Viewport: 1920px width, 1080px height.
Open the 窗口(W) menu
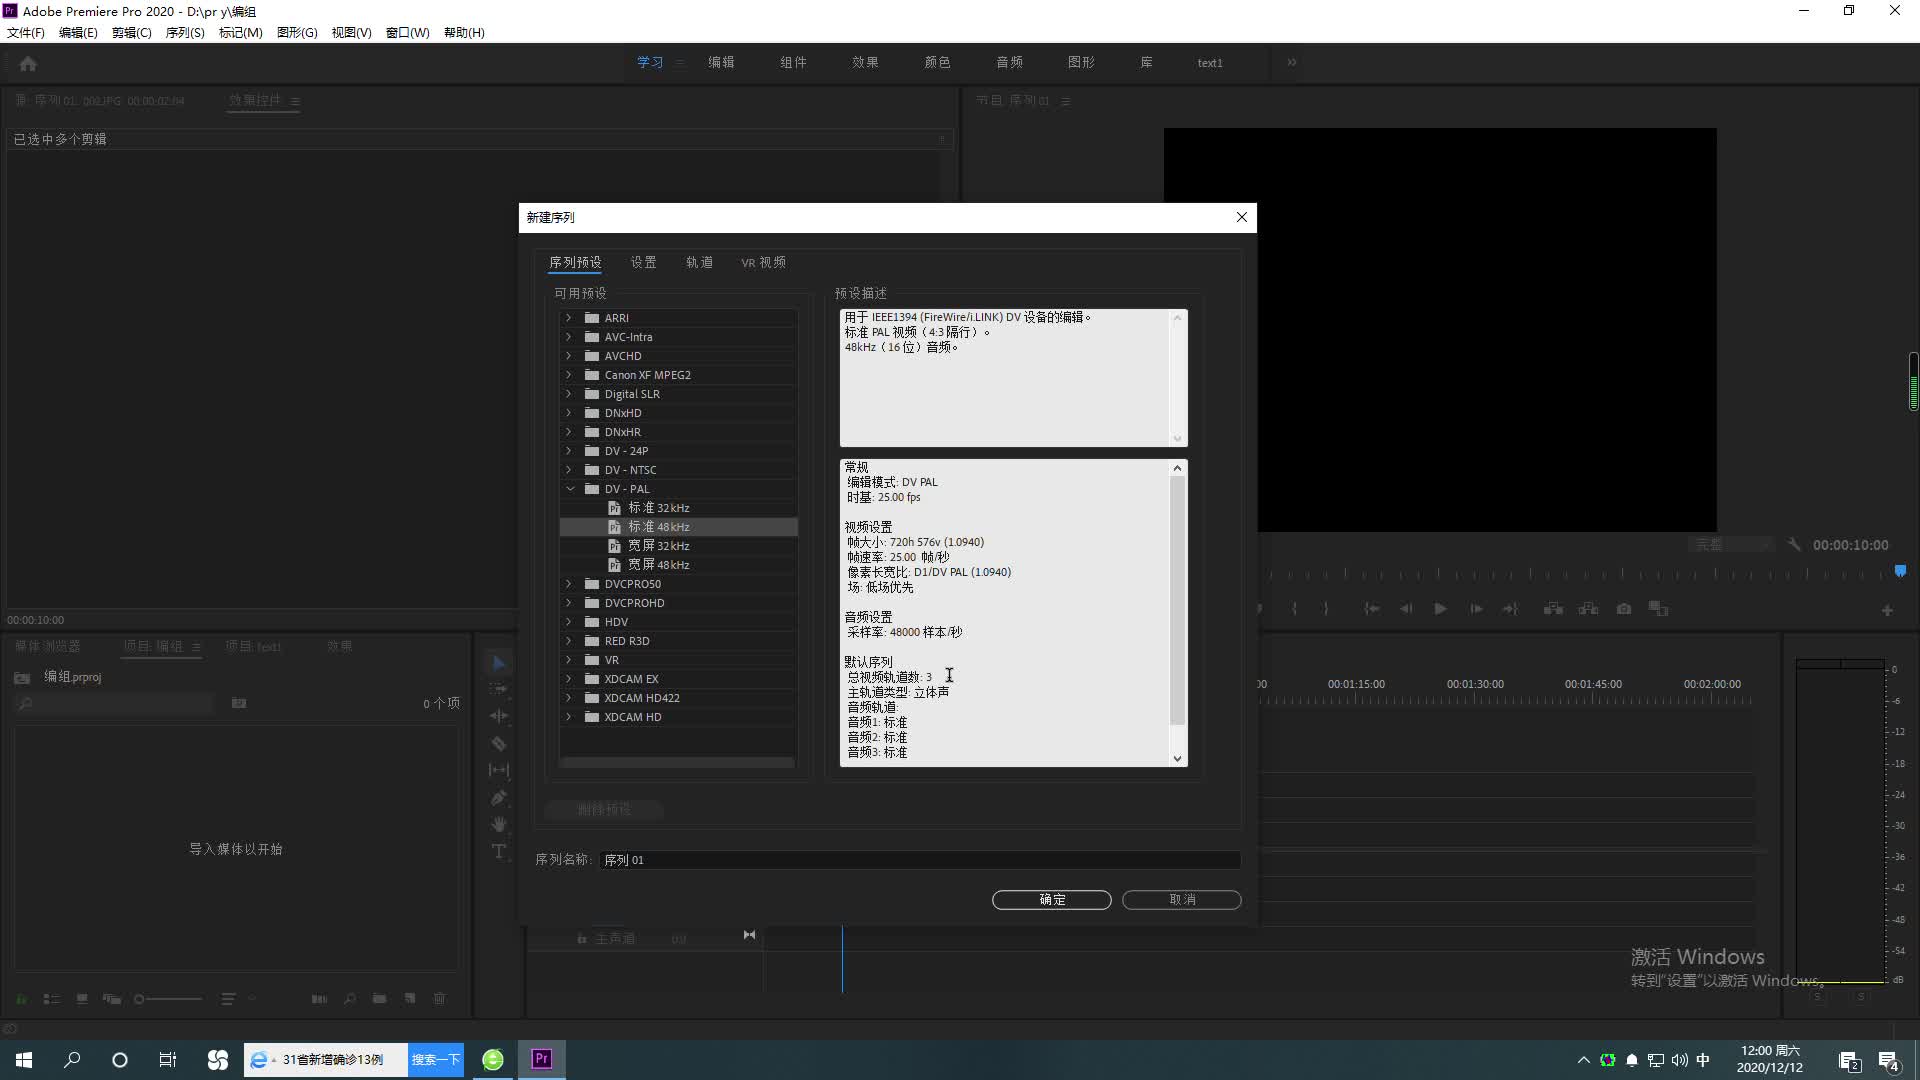click(407, 33)
